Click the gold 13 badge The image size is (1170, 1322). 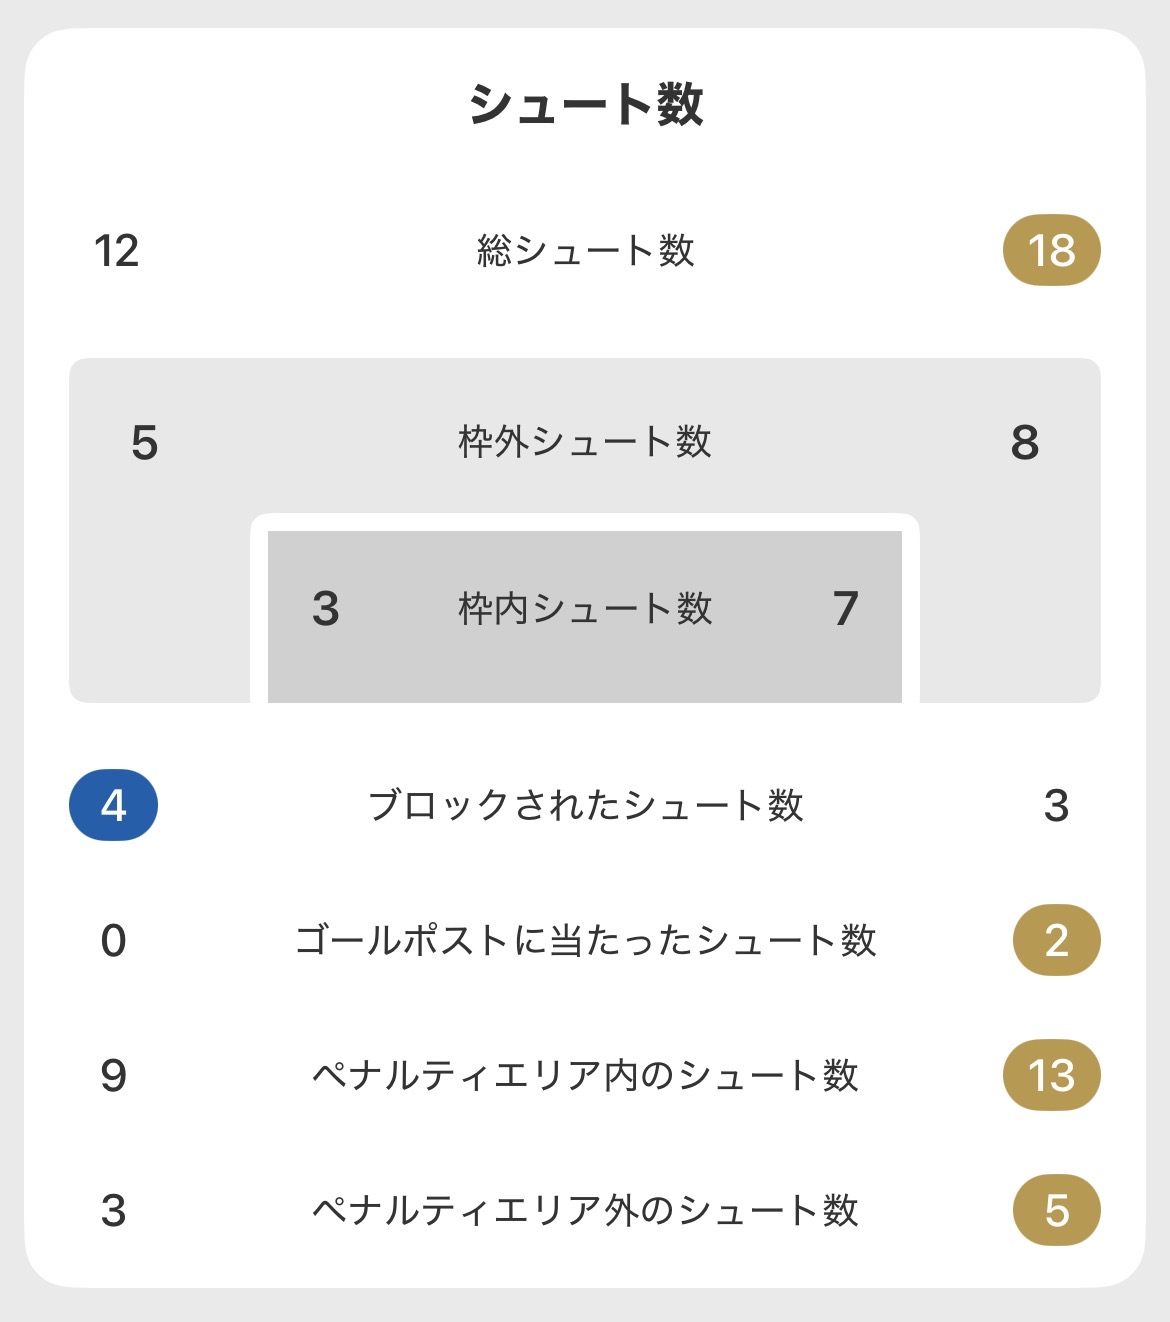1051,1075
